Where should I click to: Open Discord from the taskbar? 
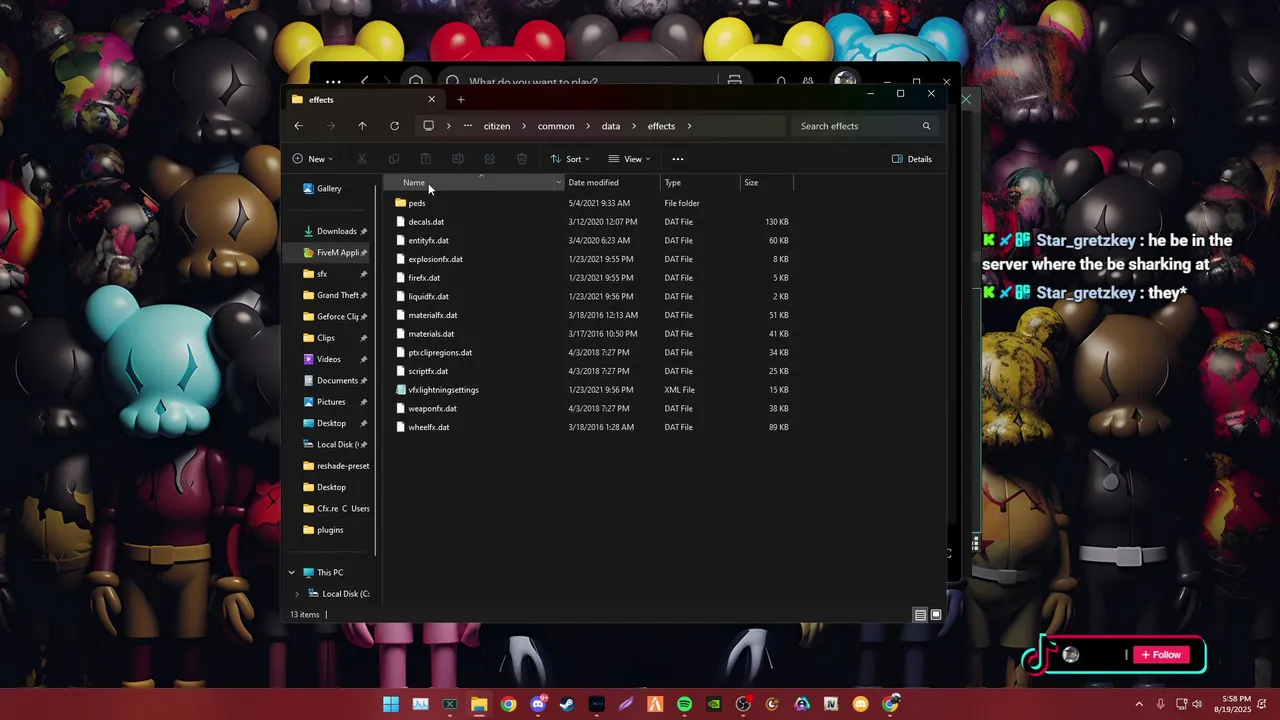538,704
